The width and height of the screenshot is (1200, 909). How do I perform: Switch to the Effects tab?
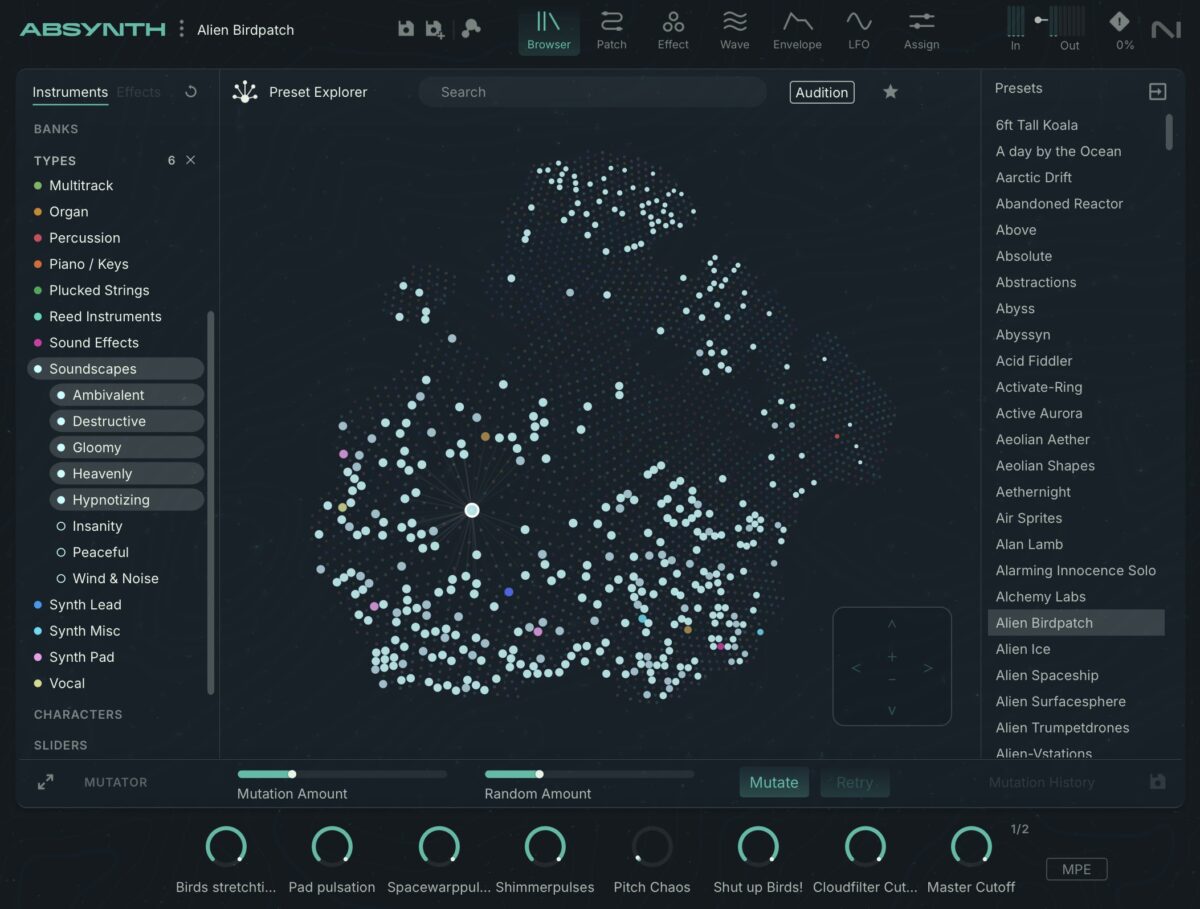point(138,92)
